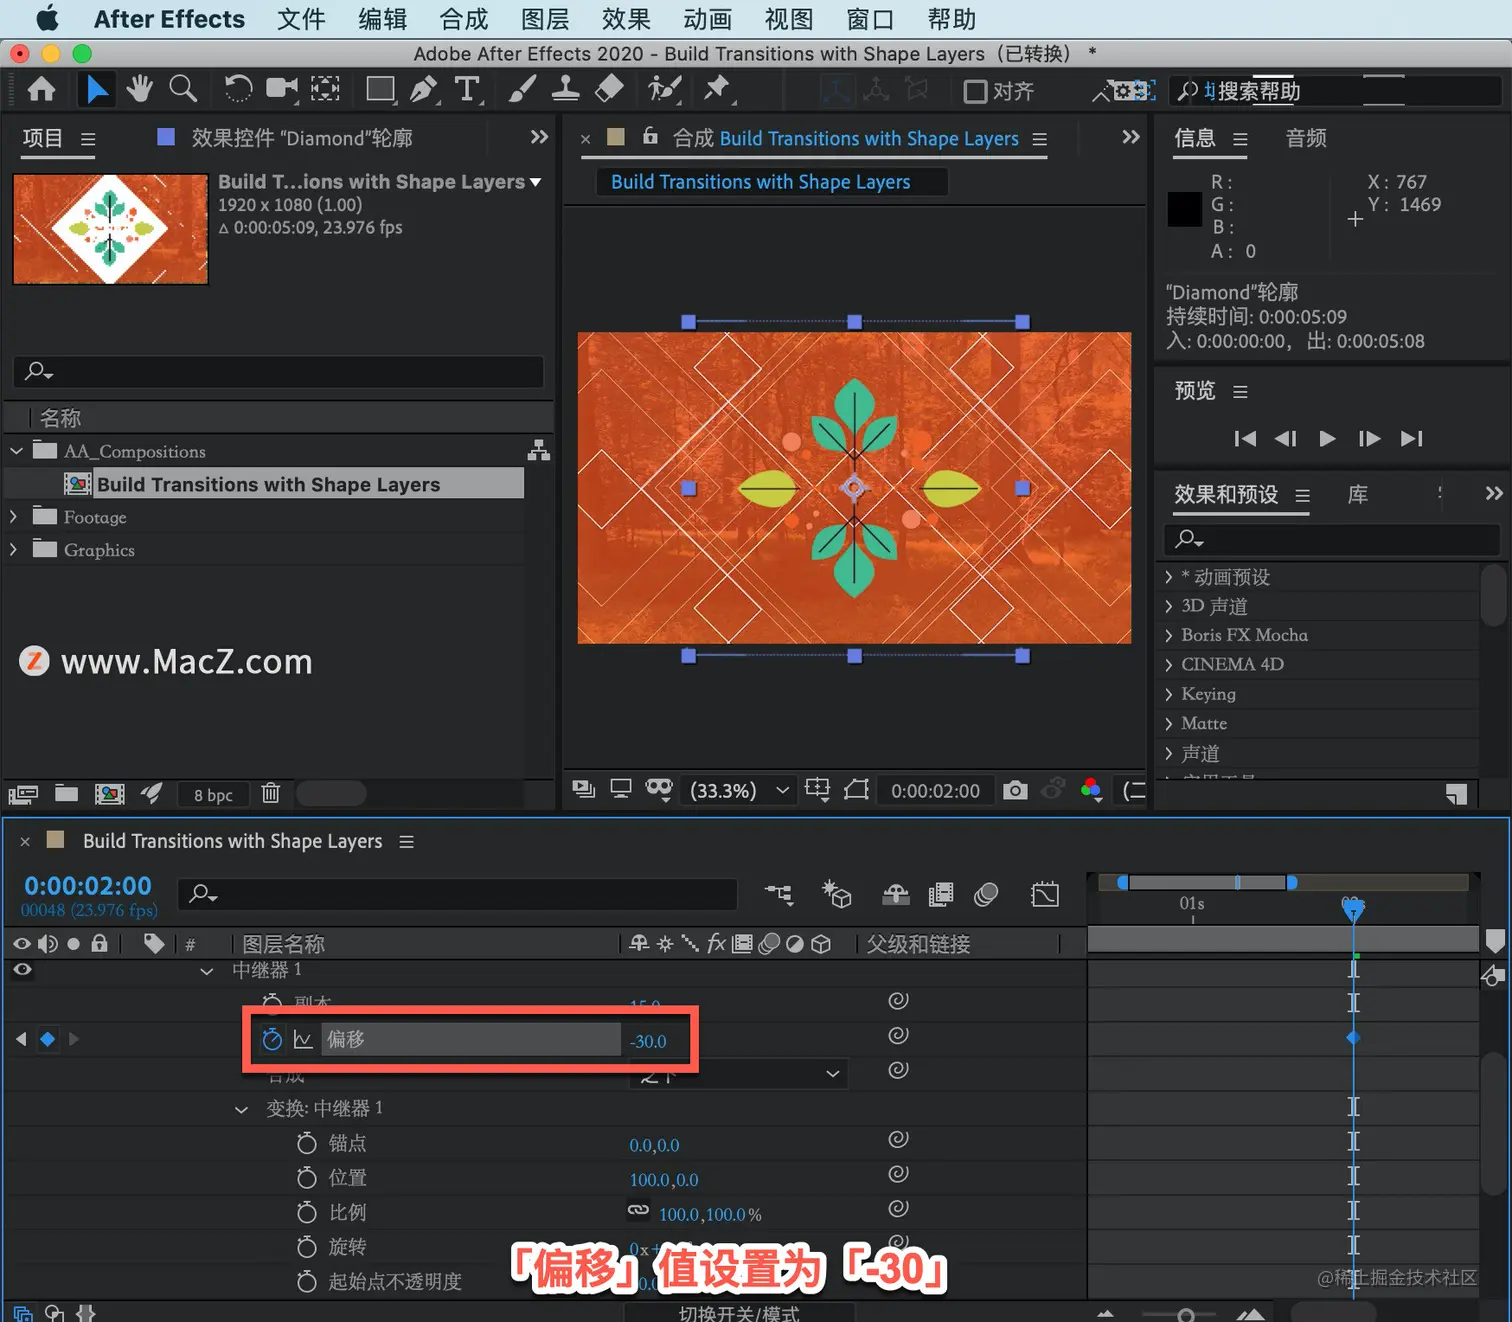This screenshot has width=1512, height=1322.
Task: Go to the Home screen icon
Action: [41, 90]
